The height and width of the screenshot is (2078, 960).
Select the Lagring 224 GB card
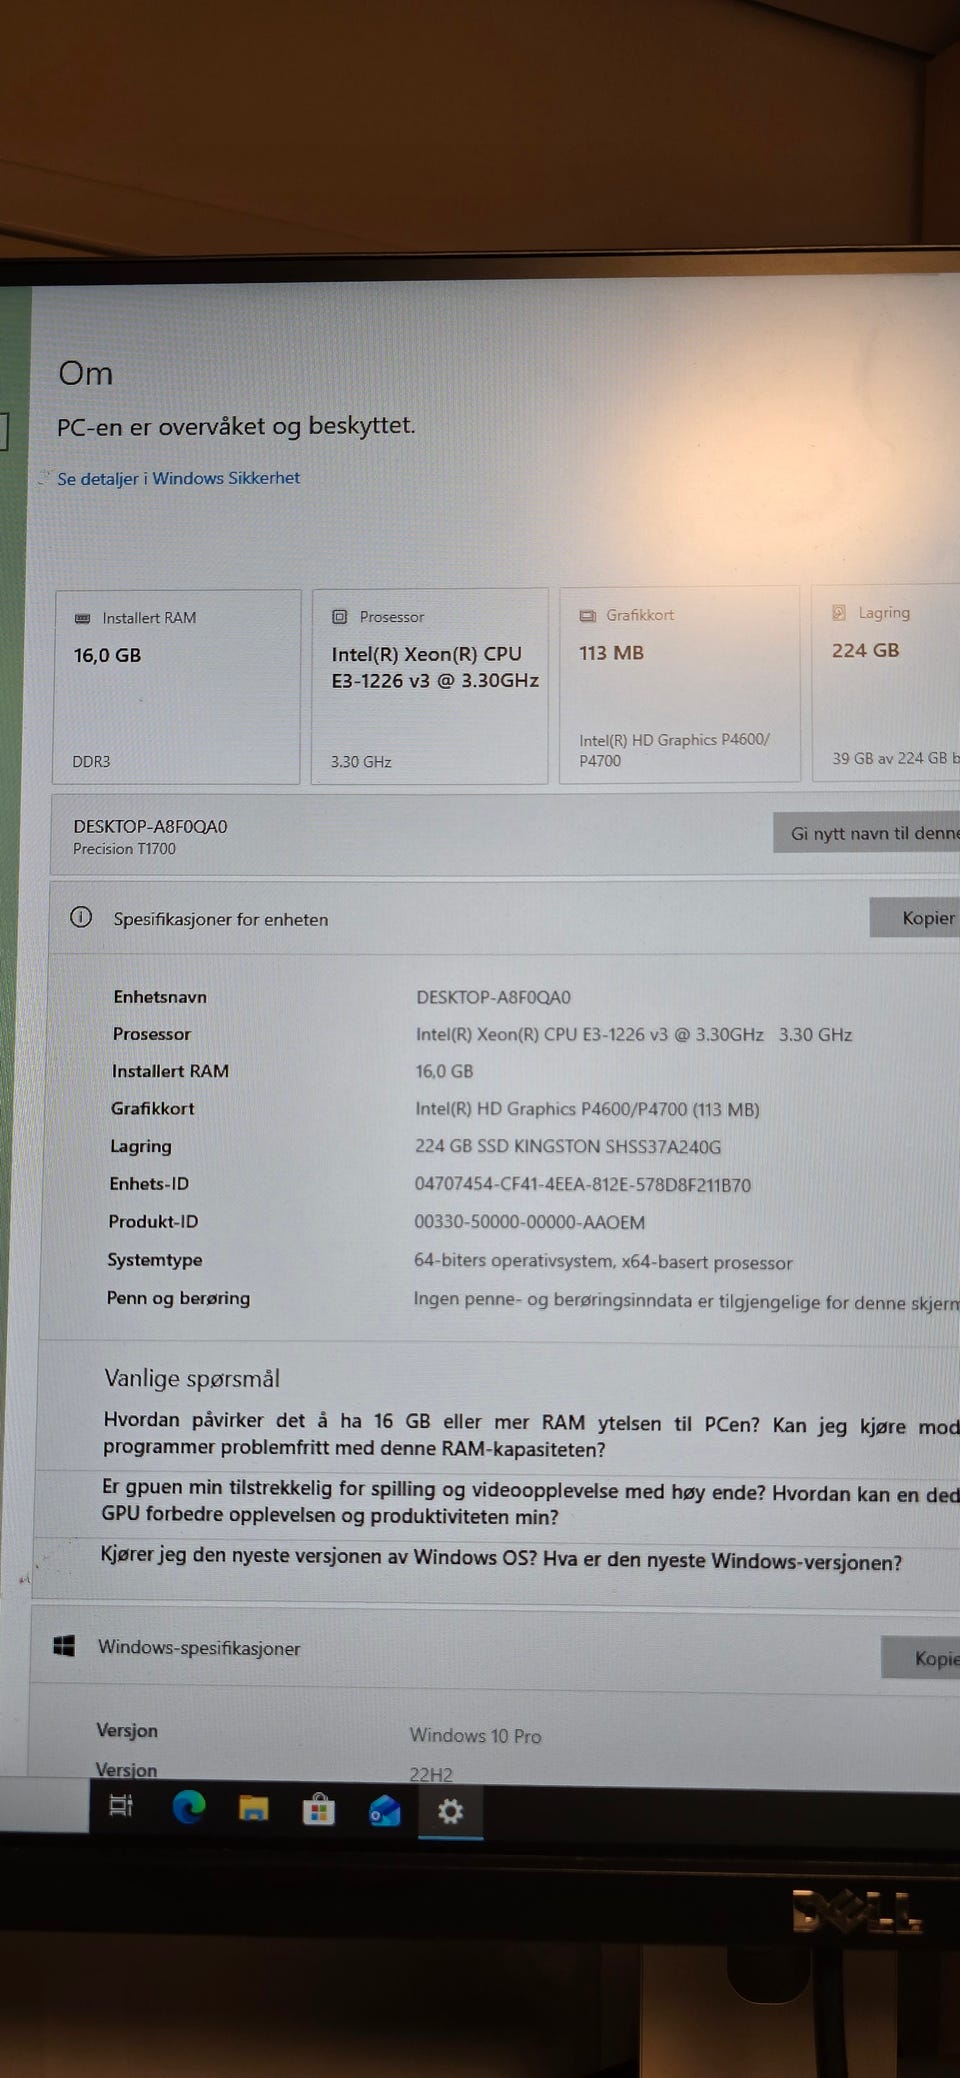point(886,682)
